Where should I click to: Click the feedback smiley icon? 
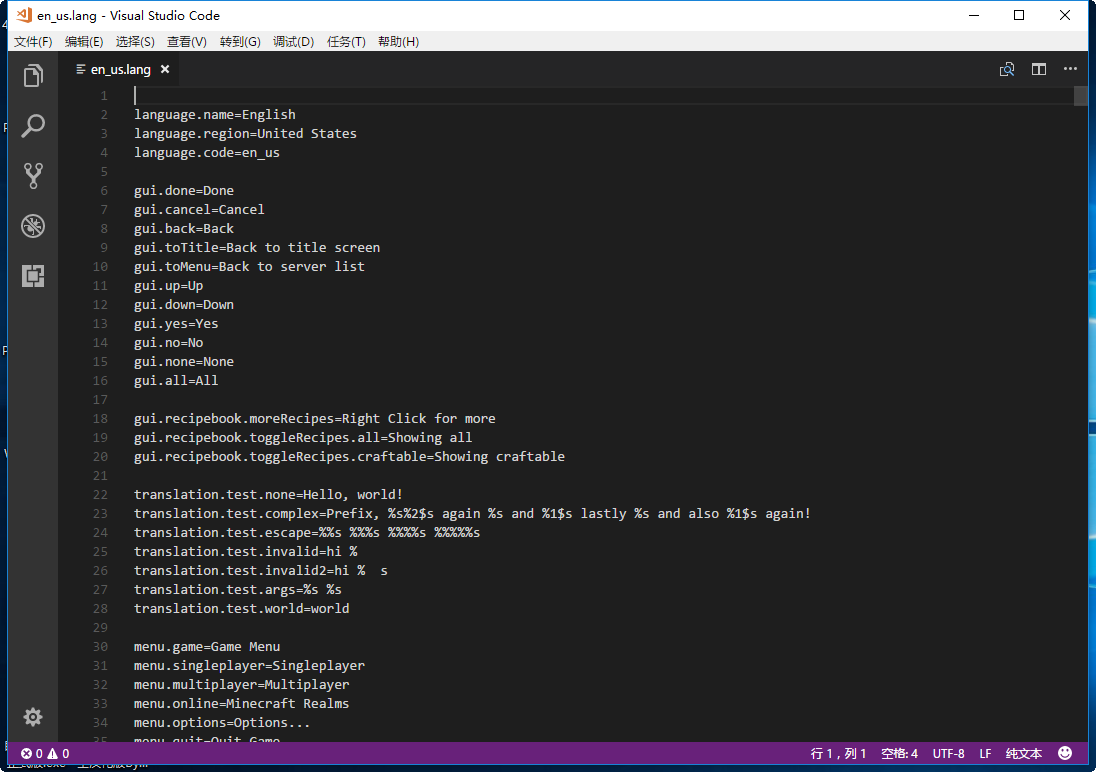click(1065, 752)
